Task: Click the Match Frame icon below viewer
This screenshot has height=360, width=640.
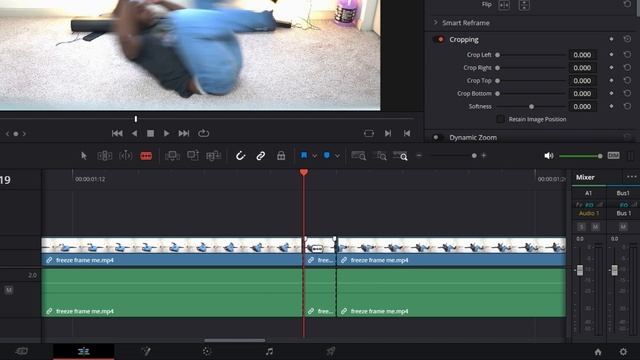Action: [x=369, y=133]
